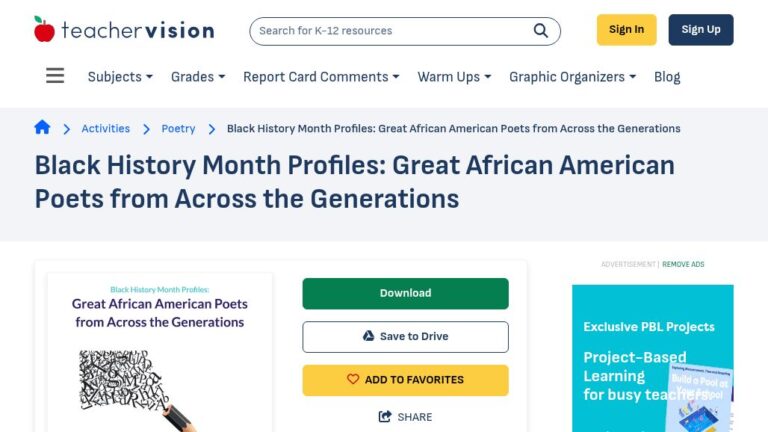Click the Google Drive icon
This screenshot has width=768, height=432.
coord(368,336)
